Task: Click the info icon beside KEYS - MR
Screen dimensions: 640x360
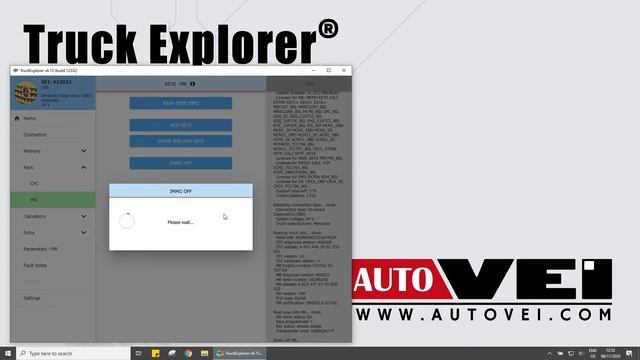Action: pos(192,84)
